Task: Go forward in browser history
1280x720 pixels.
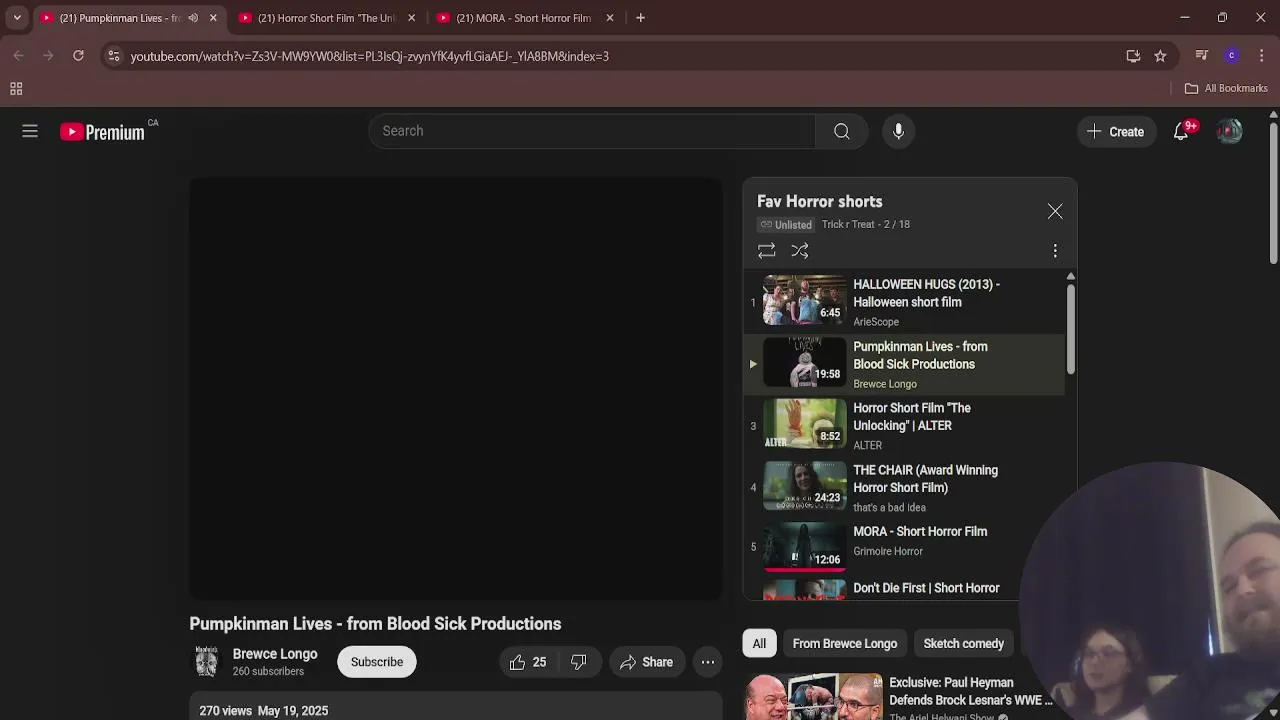Action: 48,56
